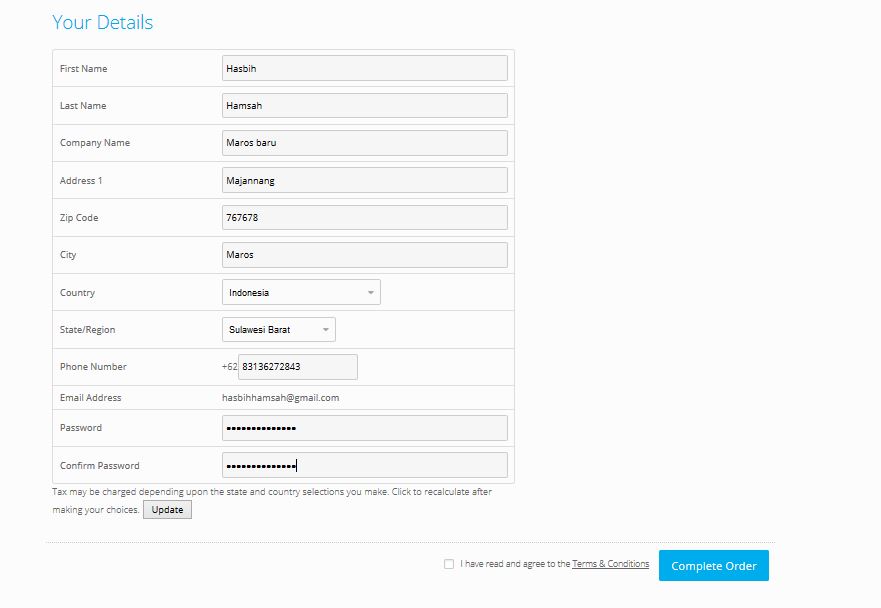Click the Company Name field showing Maros baru
The height and width of the screenshot is (608, 881).
pos(364,142)
